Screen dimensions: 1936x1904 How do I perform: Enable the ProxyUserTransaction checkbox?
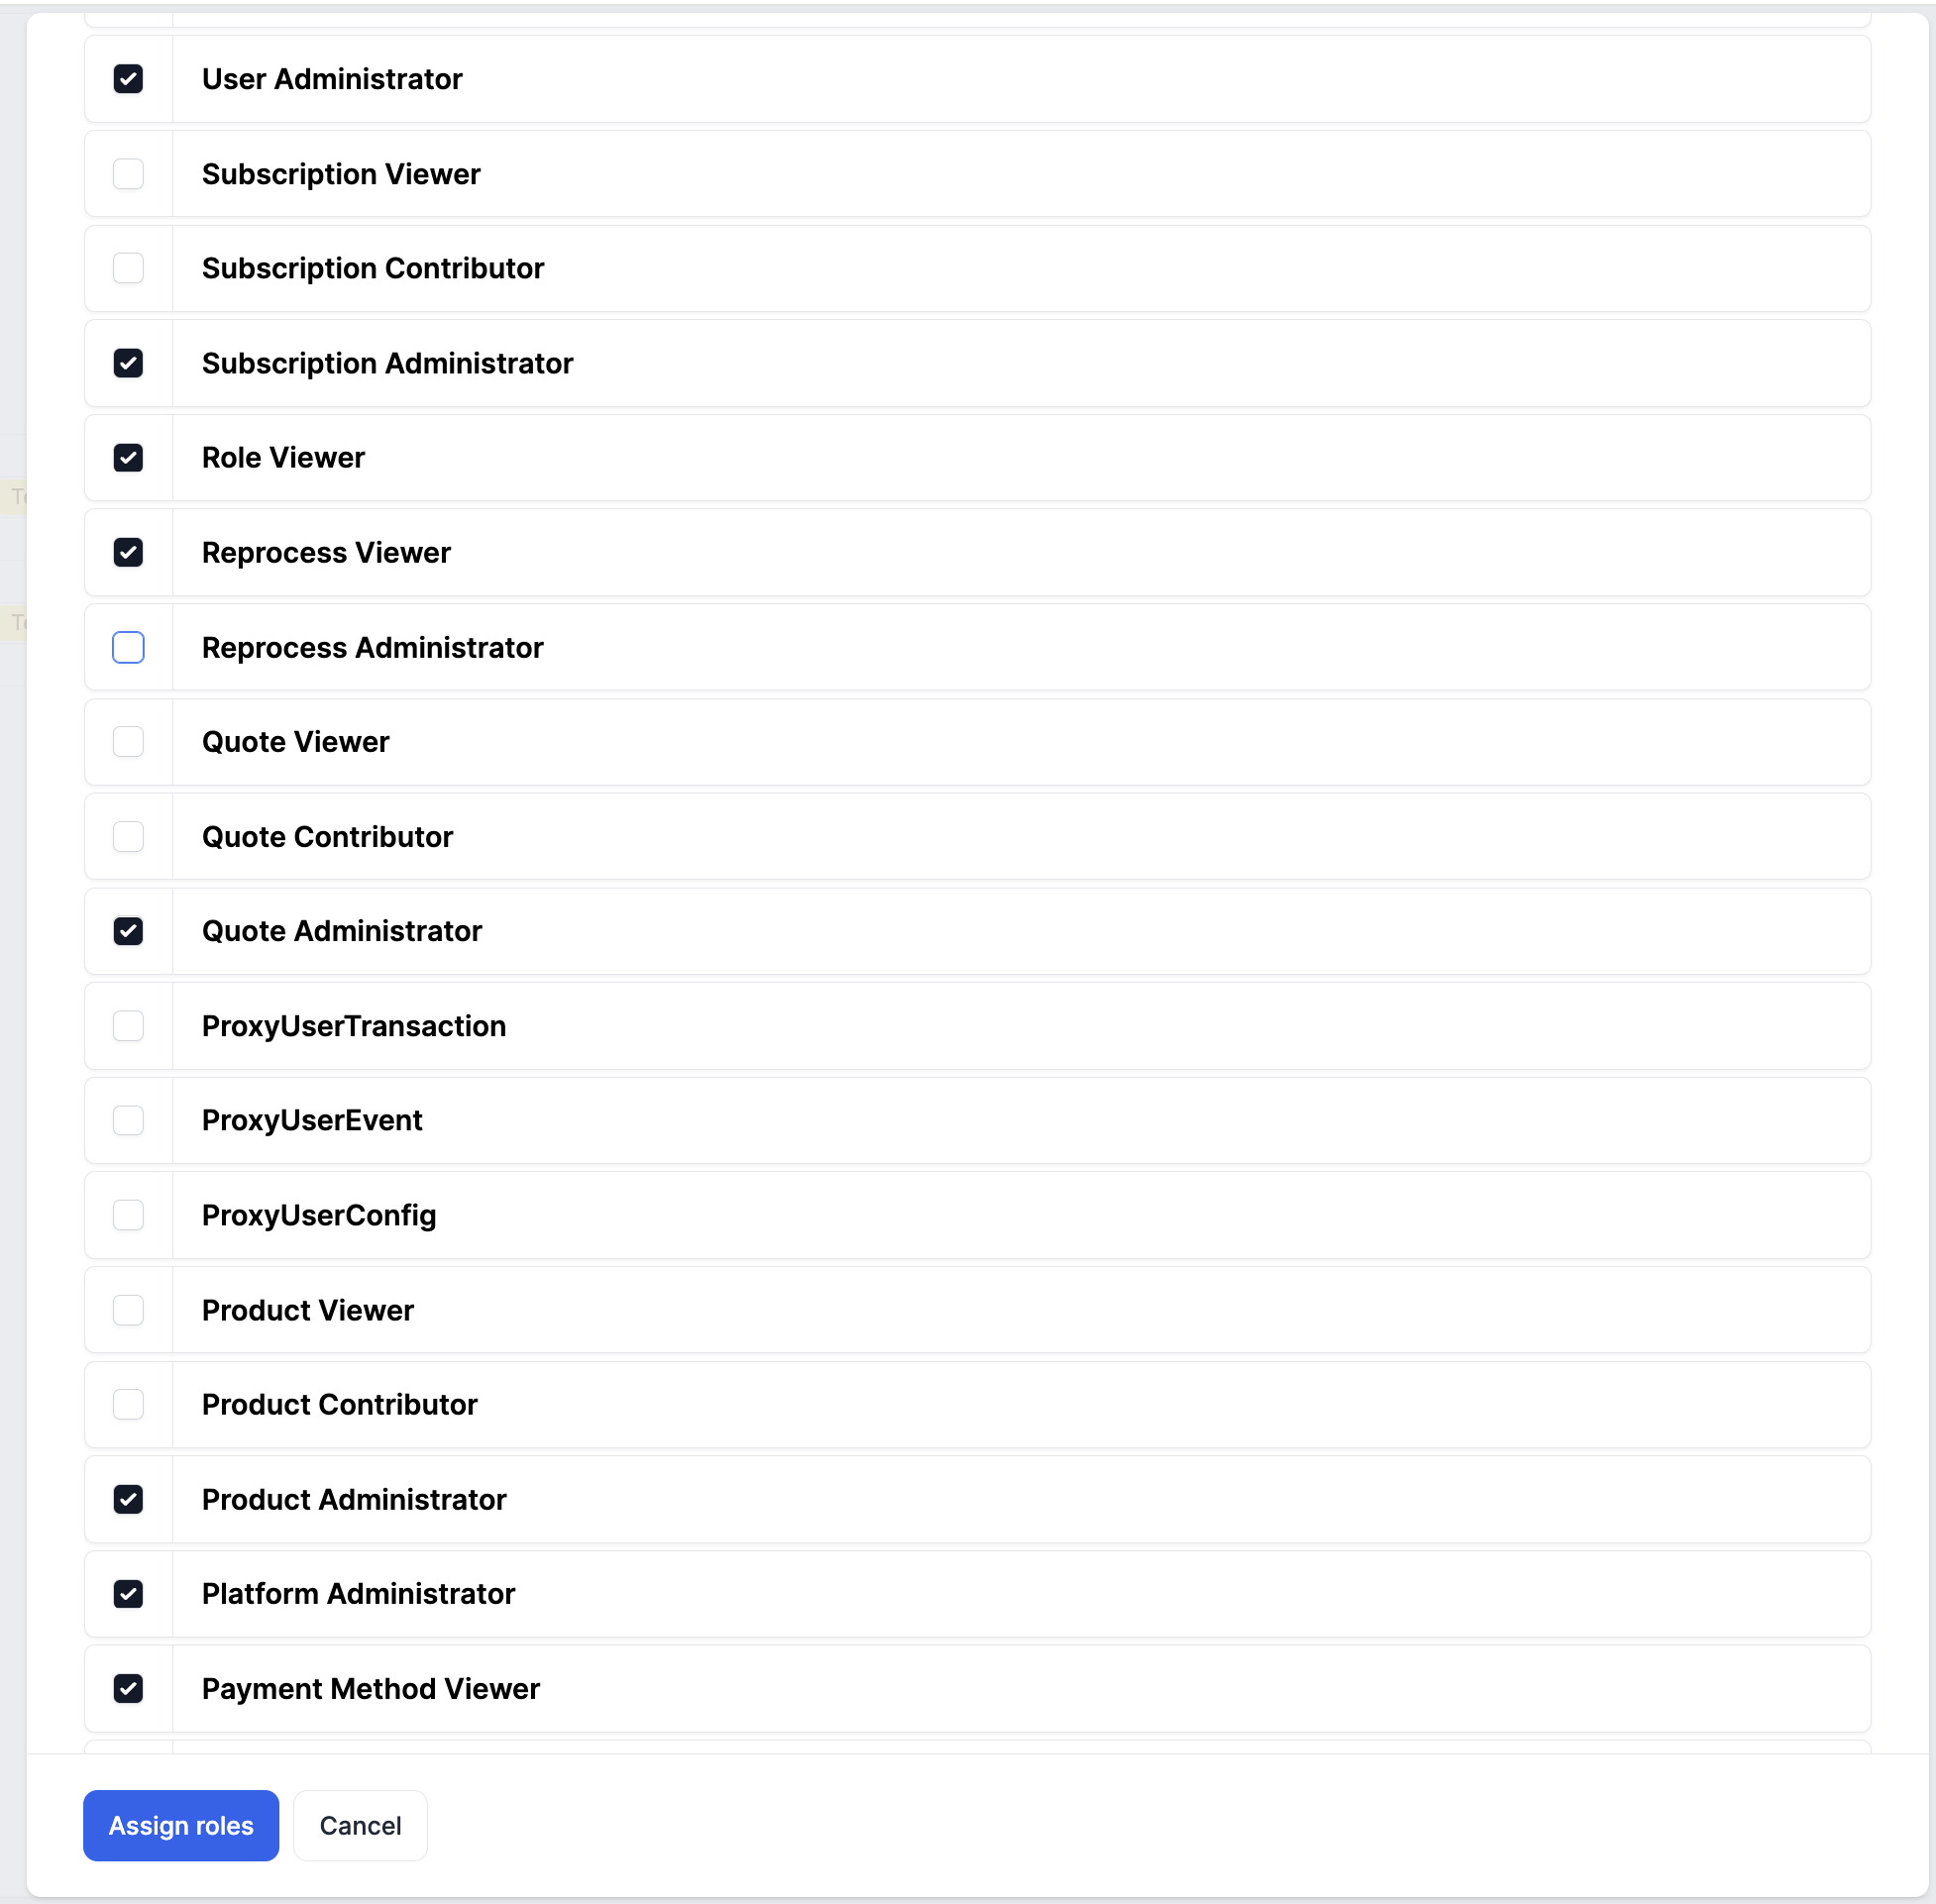128,1026
